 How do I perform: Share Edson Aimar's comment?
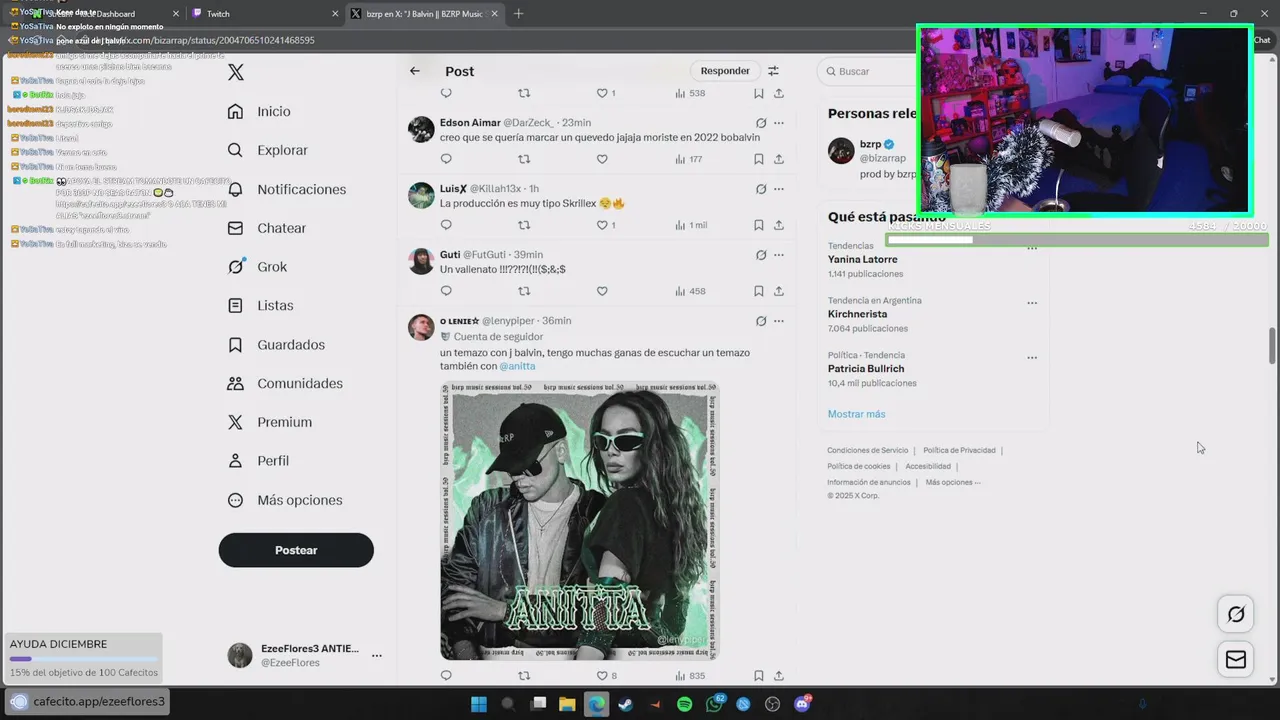coord(779,159)
